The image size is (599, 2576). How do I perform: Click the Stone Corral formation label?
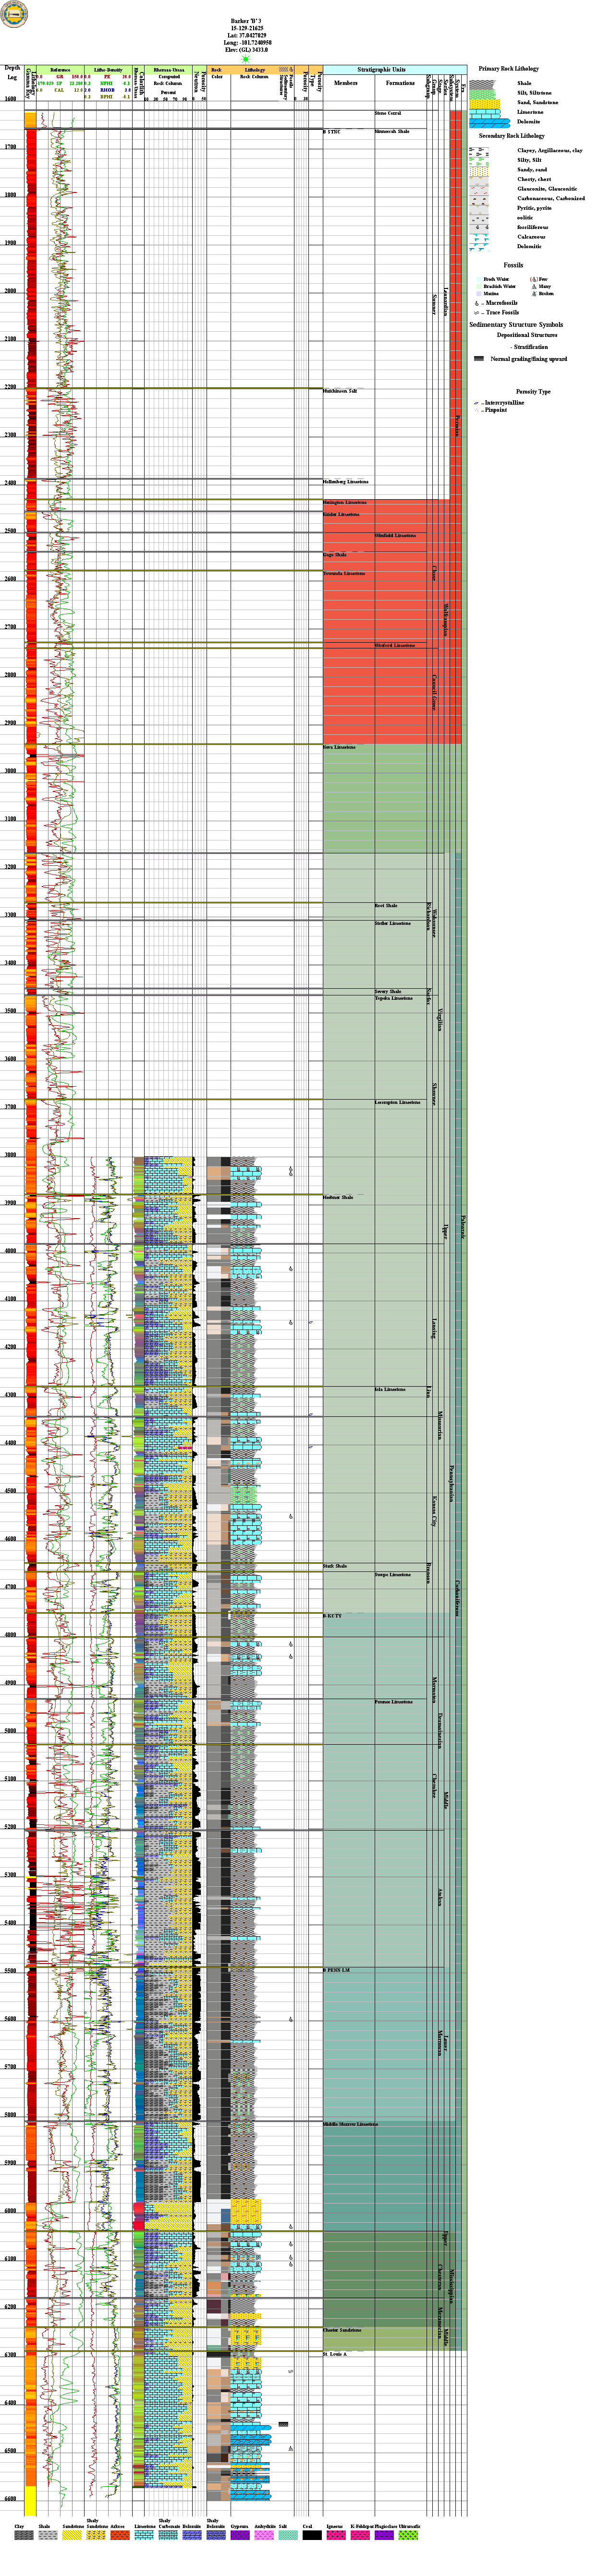(388, 113)
